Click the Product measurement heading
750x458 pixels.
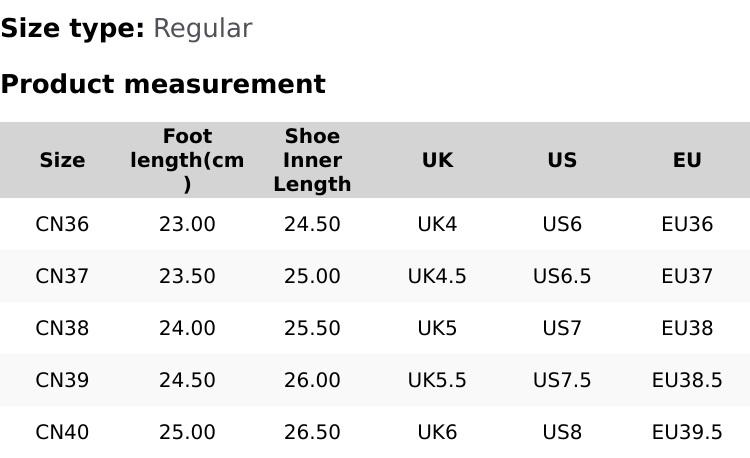(x=163, y=84)
